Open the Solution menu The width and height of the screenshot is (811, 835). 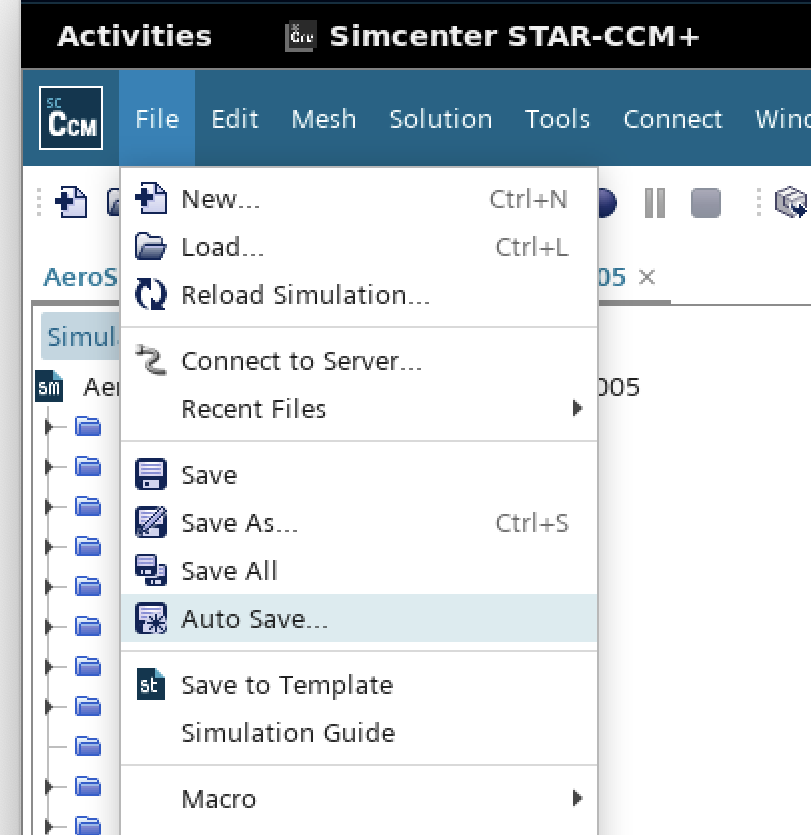coord(441,118)
